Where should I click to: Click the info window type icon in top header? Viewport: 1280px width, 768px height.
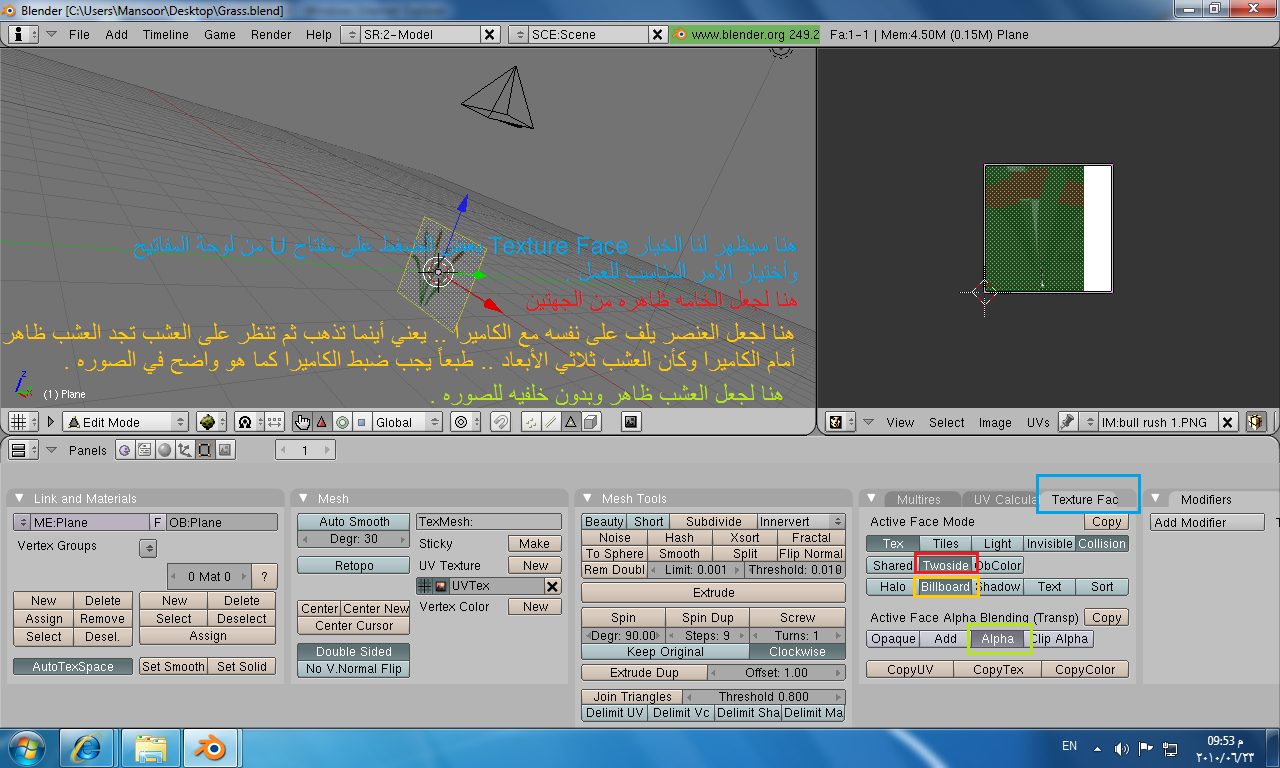tap(24, 34)
